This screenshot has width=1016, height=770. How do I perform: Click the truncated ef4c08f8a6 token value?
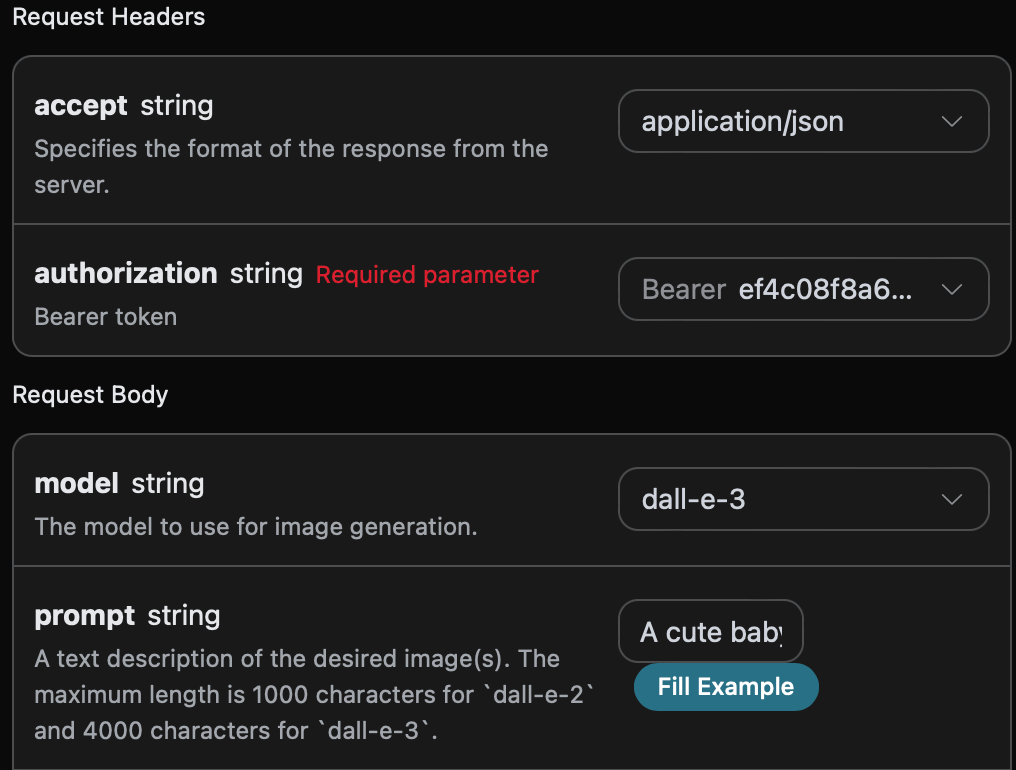pyautogui.click(x=825, y=290)
